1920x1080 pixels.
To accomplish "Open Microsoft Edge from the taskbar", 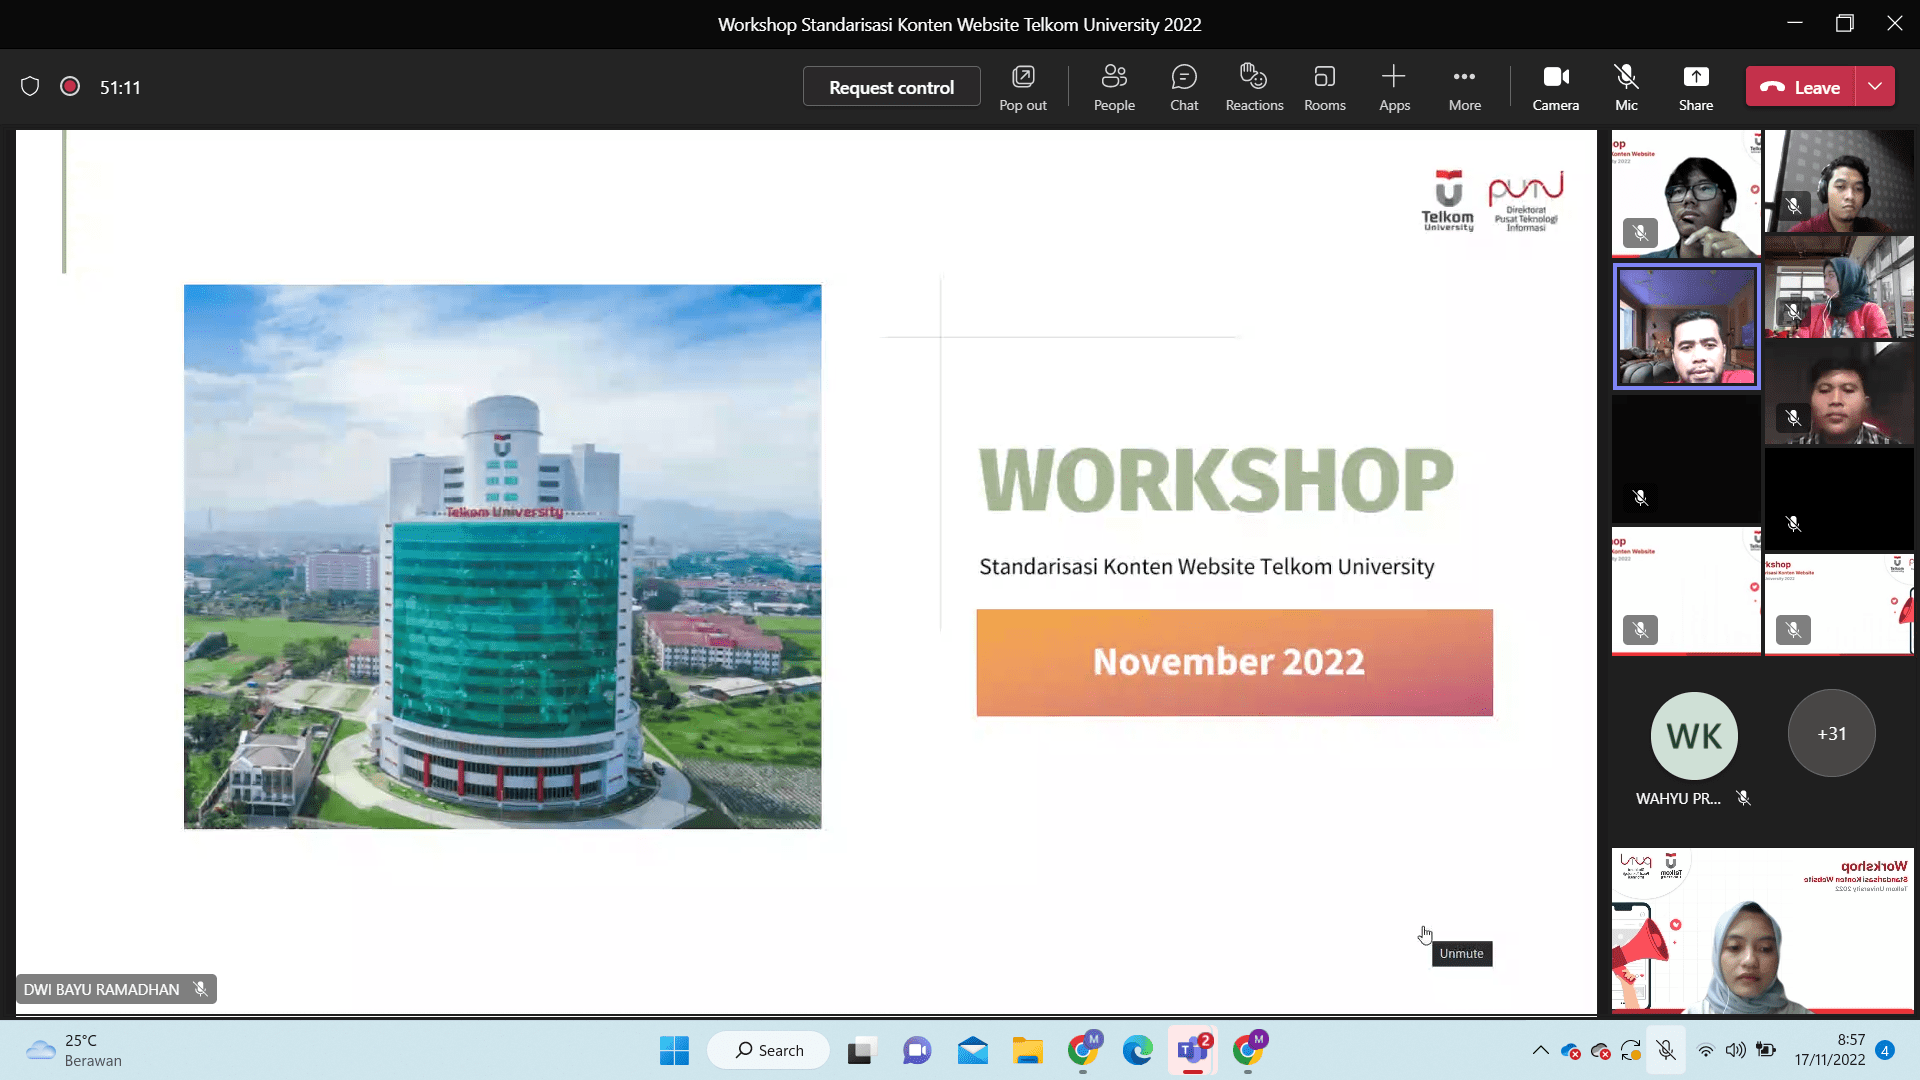I will click(1137, 1050).
